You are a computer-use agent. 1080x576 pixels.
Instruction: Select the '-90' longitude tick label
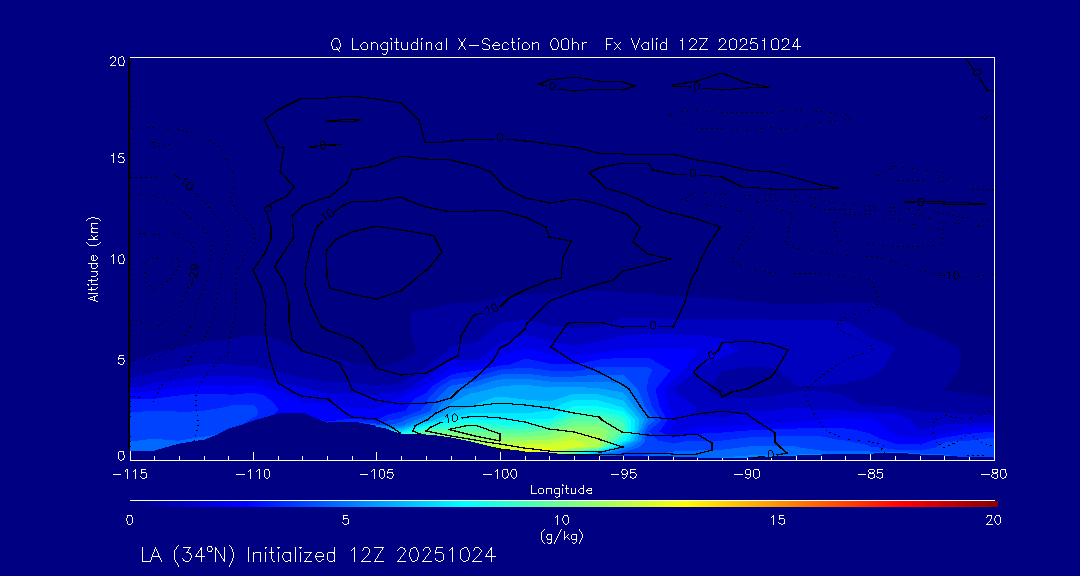click(x=747, y=474)
